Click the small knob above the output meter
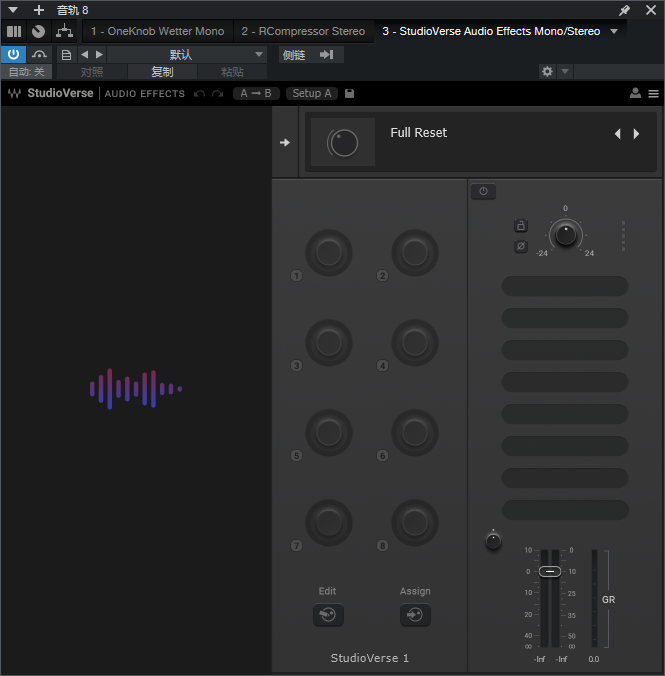Viewport: 665px width, 676px height. (x=493, y=541)
